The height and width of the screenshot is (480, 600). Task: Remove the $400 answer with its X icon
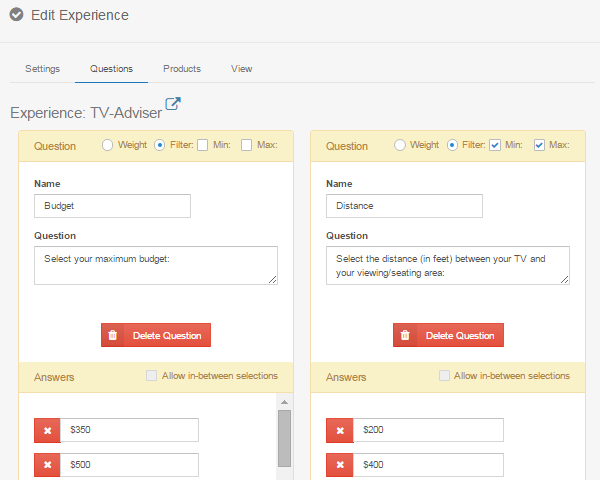340,465
